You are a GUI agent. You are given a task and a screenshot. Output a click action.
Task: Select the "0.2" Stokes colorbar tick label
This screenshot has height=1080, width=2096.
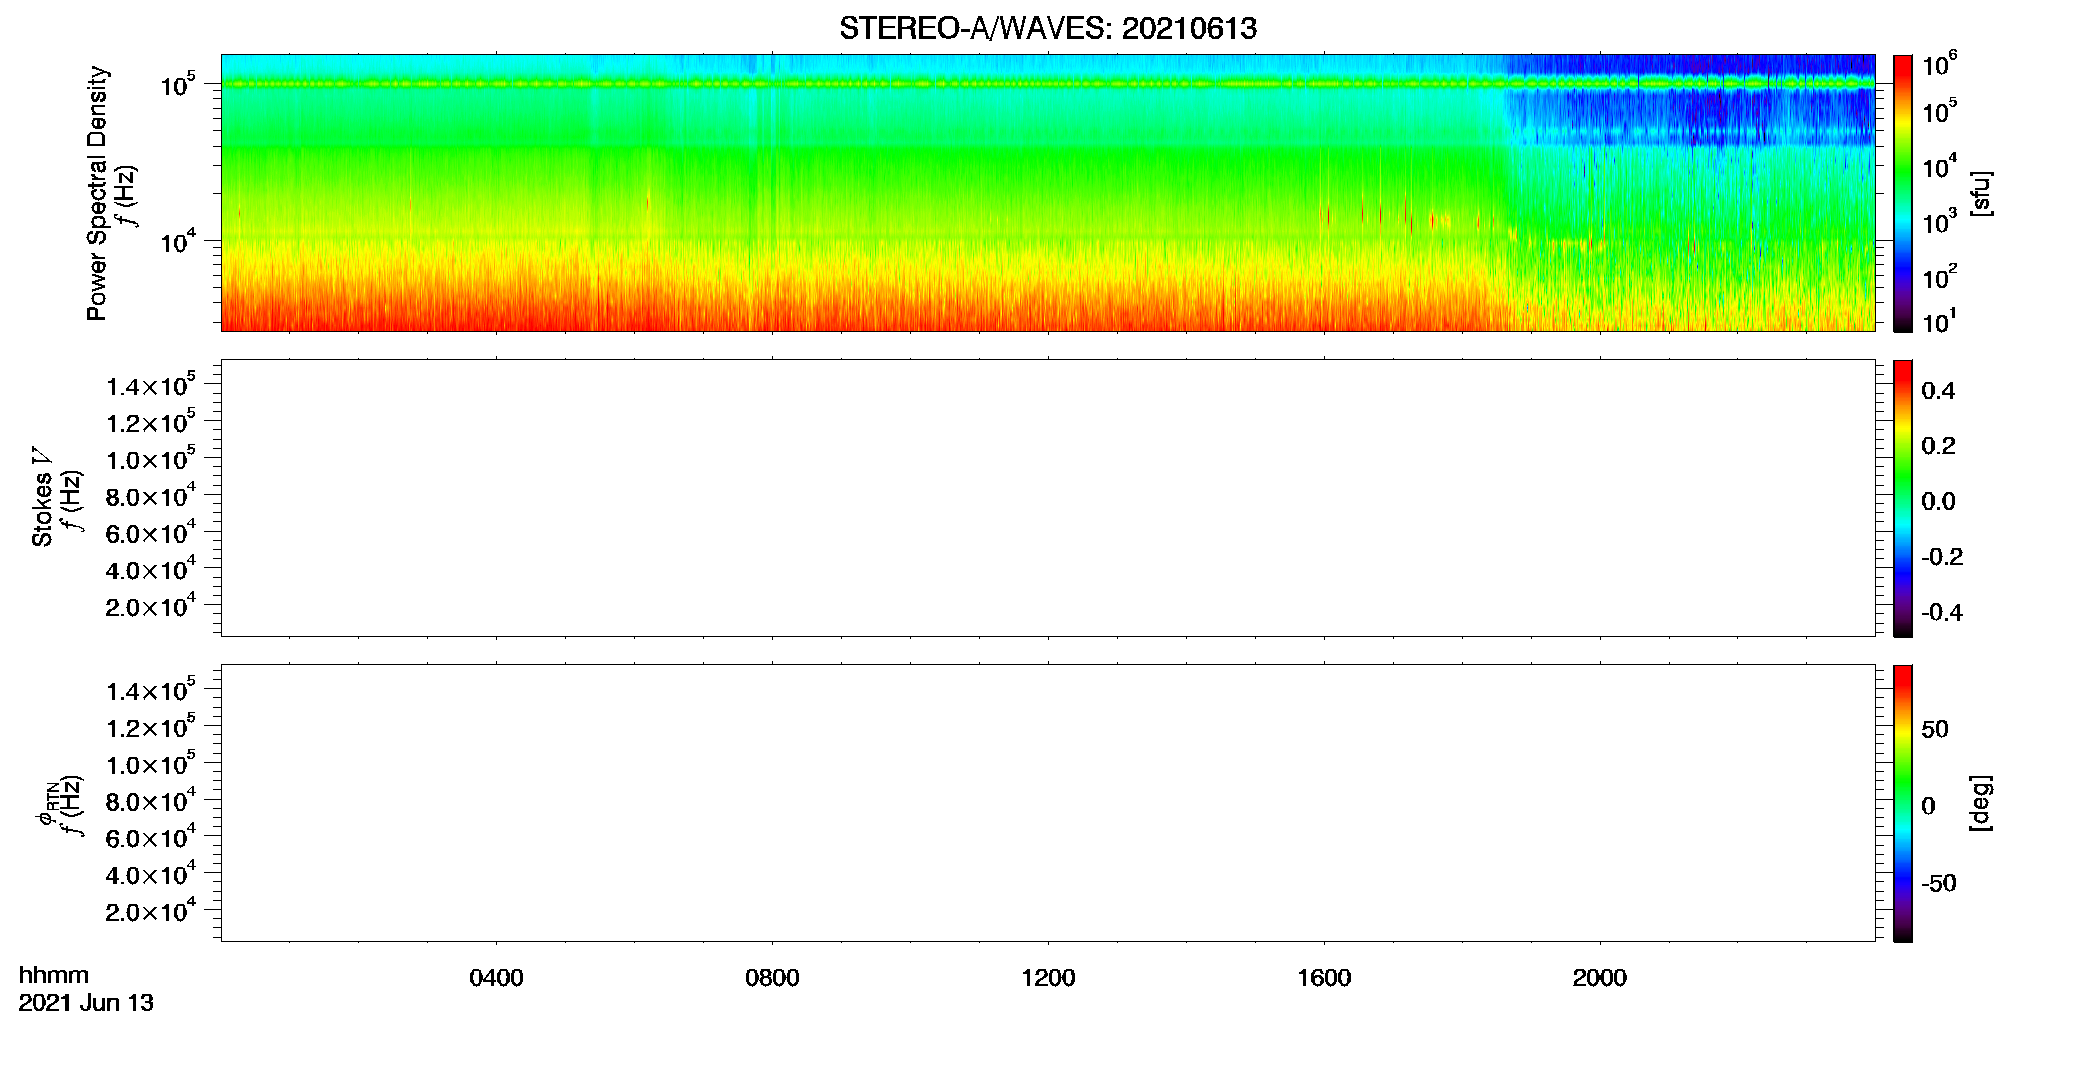pos(1938,446)
